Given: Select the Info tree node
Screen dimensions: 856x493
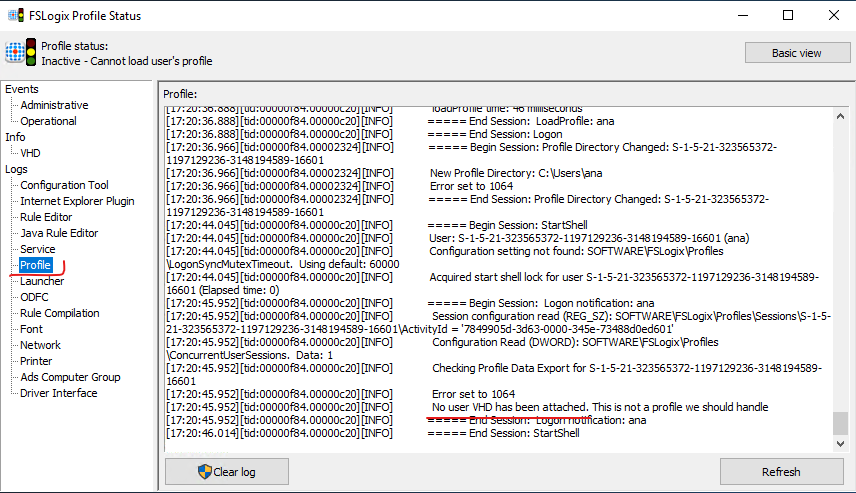Looking at the screenshot, I should pos(15,137).
